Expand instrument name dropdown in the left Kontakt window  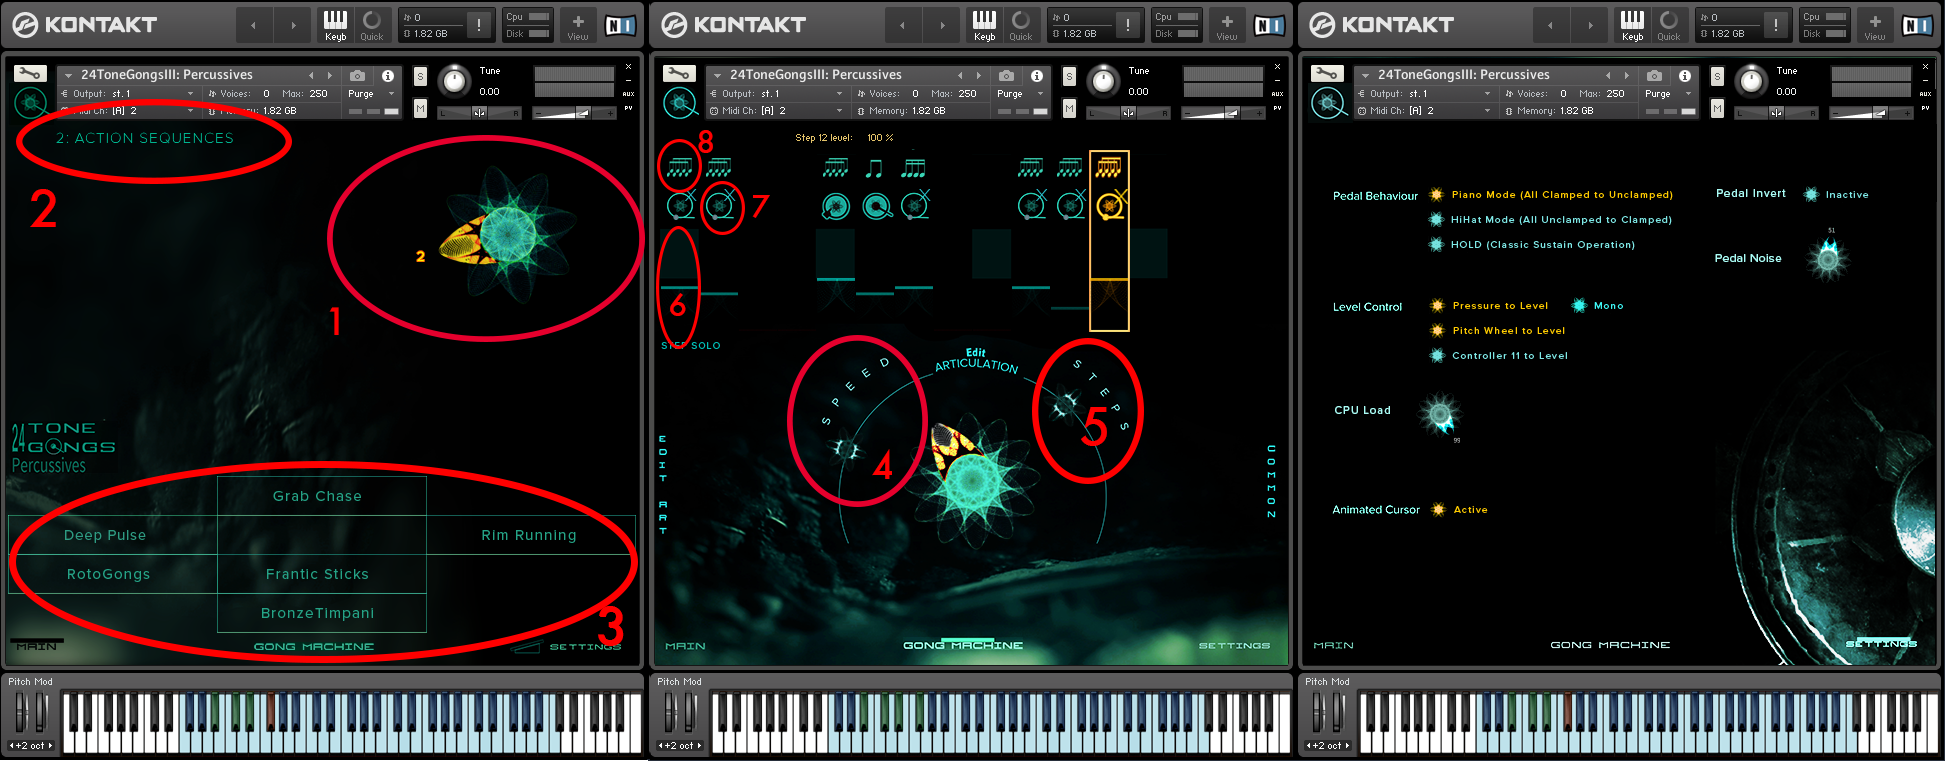click(68, 75)
